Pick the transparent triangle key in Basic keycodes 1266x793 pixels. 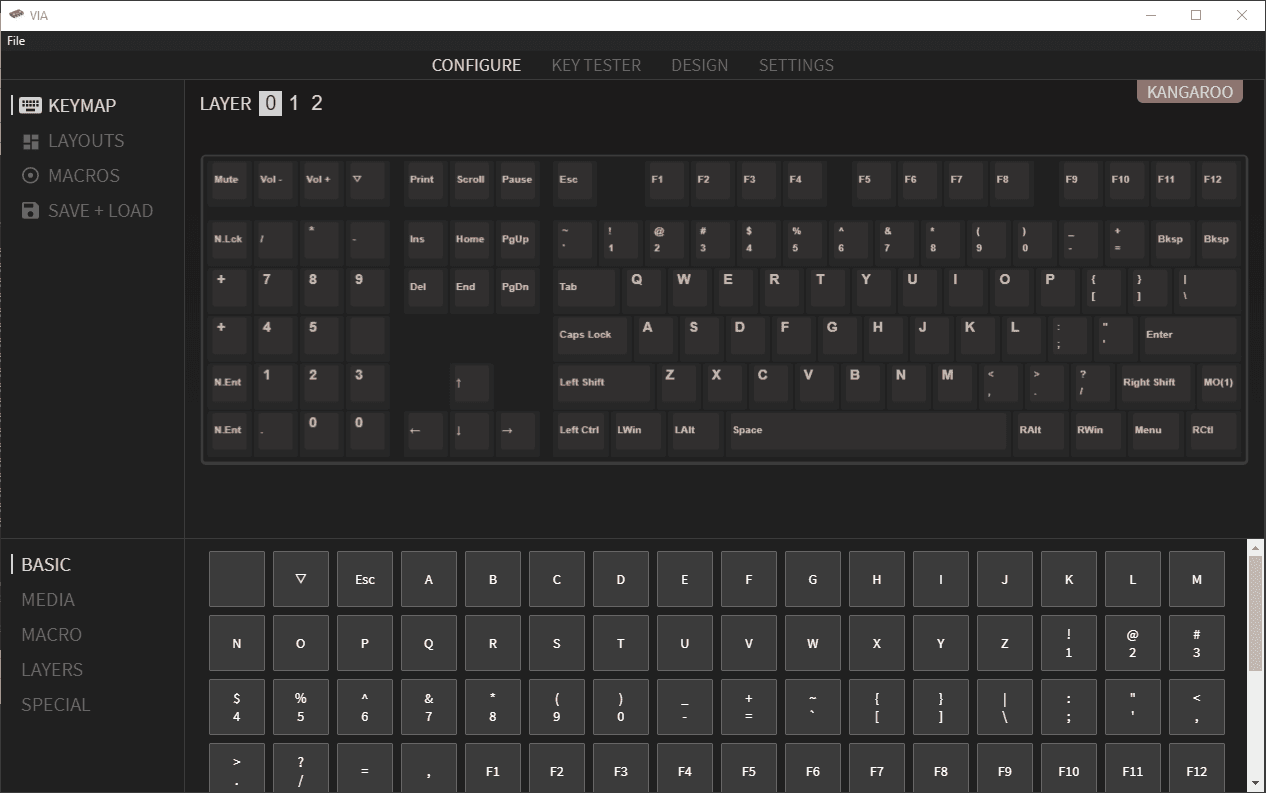(x=300, y=579)
